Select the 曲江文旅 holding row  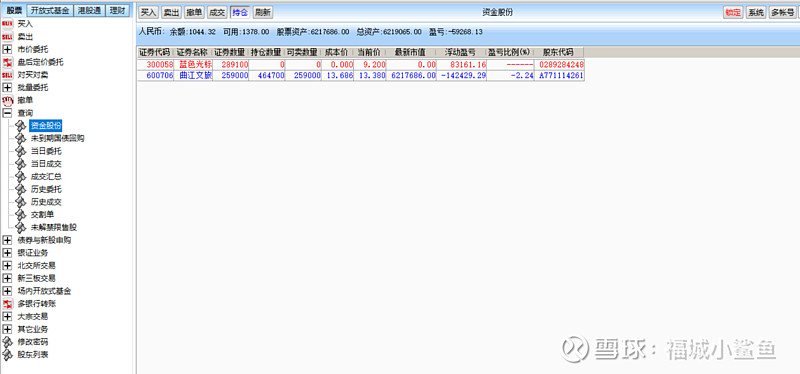360,75
